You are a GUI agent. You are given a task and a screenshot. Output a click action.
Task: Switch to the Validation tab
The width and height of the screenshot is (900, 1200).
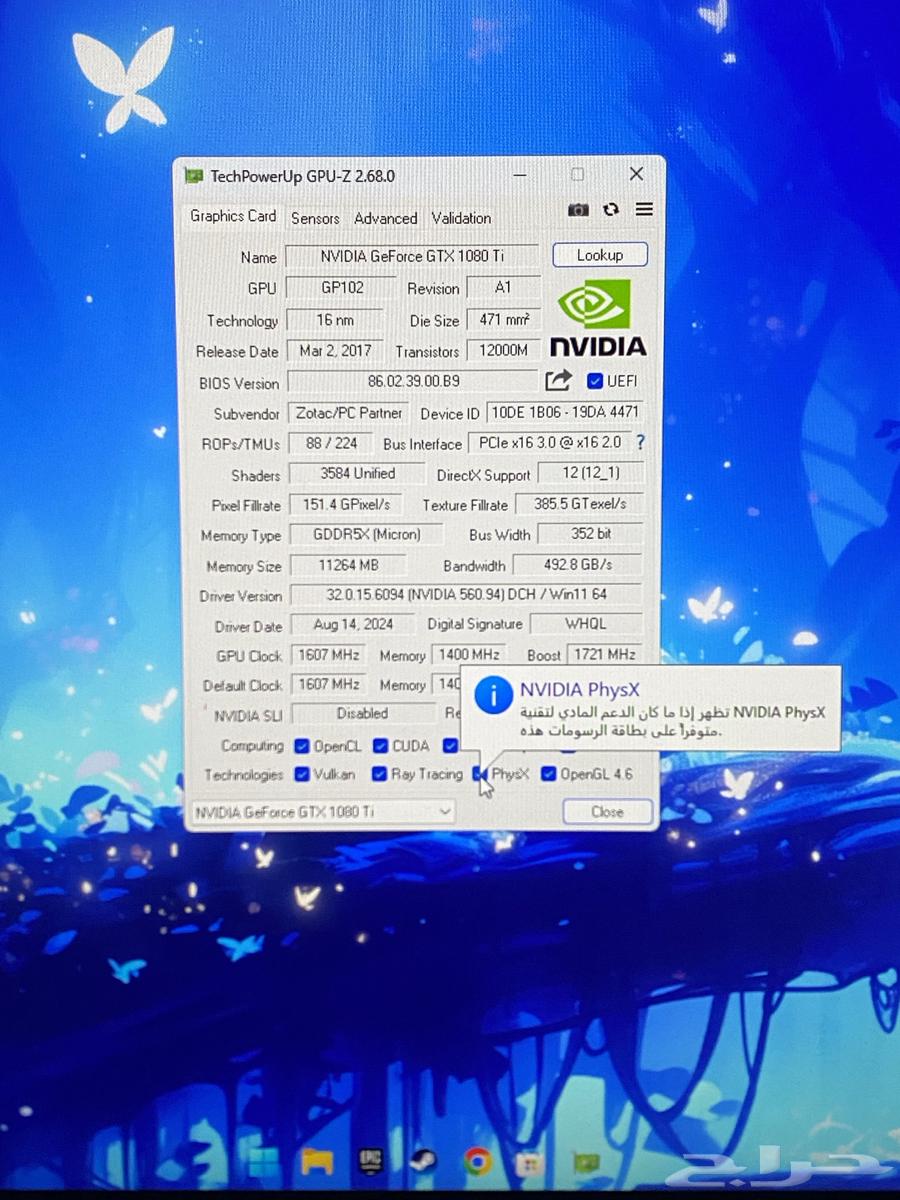[x=461, y=218]
